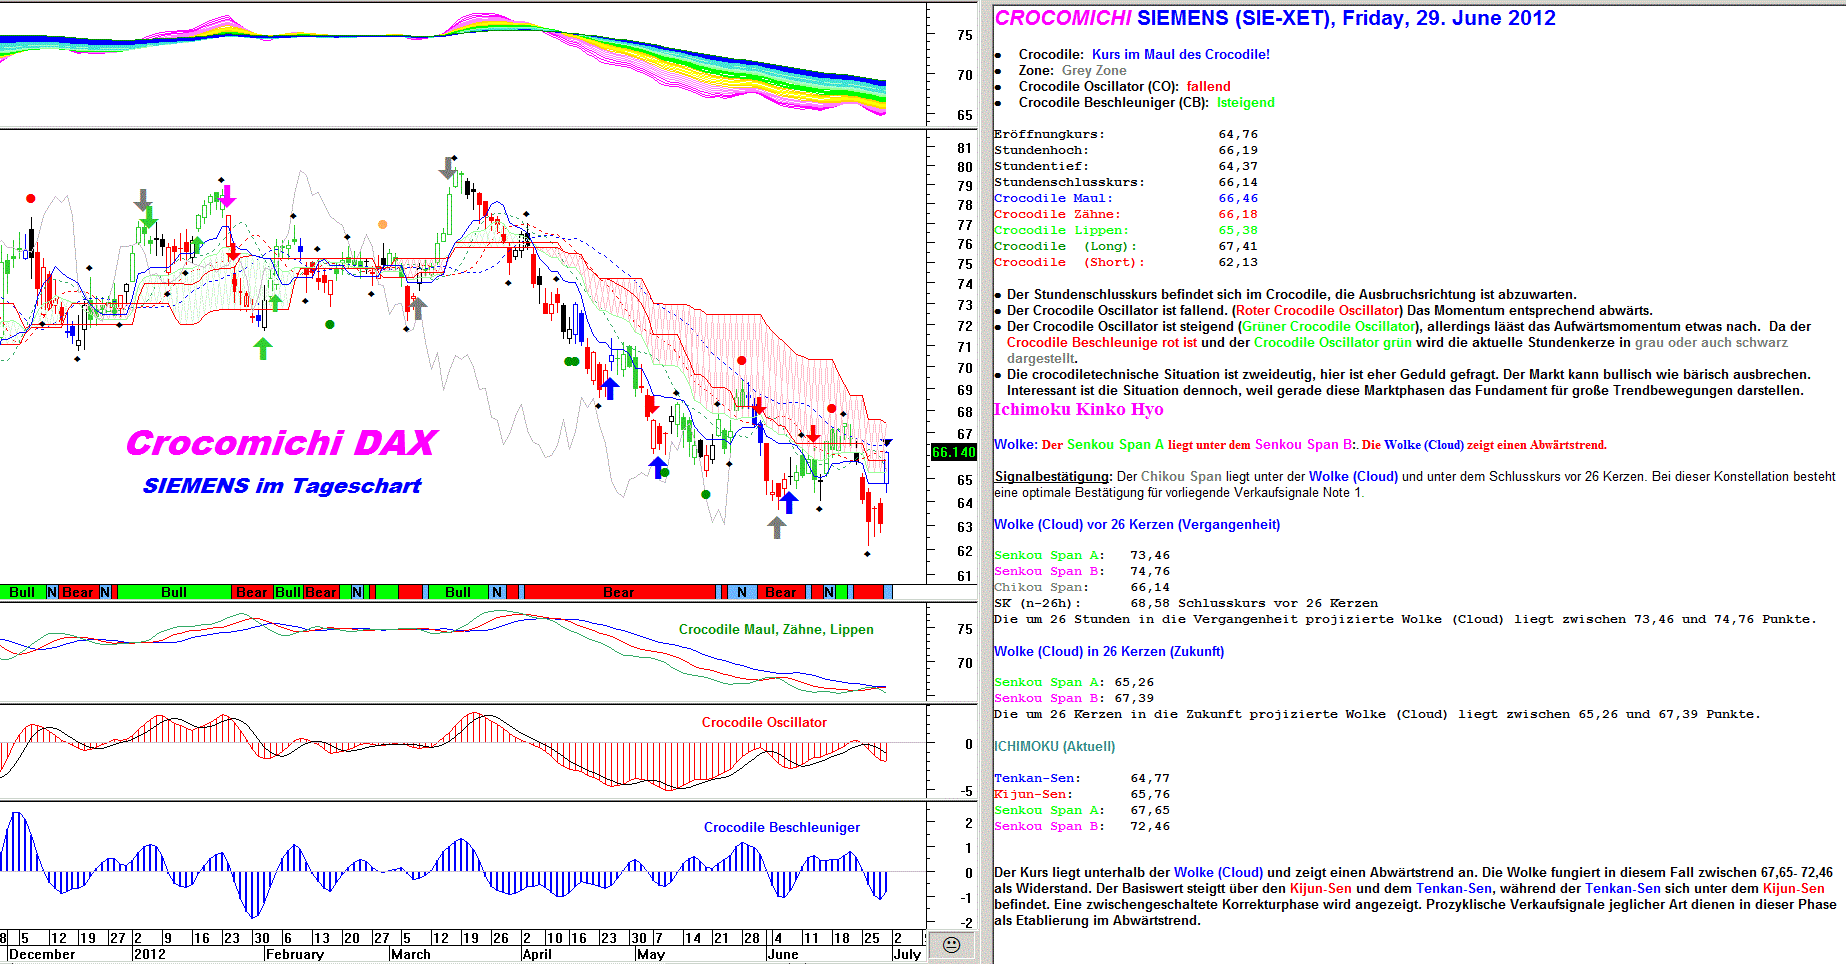Click the longest red Bear segment
1846x964 pixels.
click(619, 592)
